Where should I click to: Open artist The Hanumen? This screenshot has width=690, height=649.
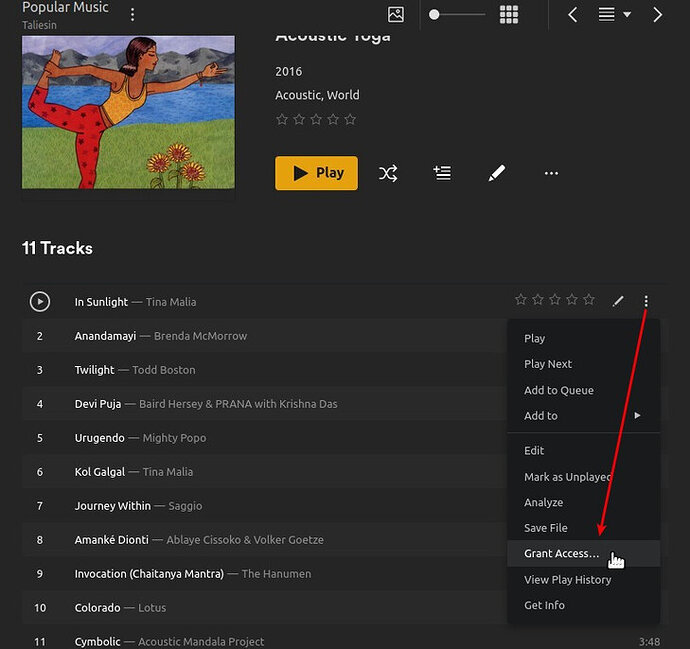tap(276, 574)
